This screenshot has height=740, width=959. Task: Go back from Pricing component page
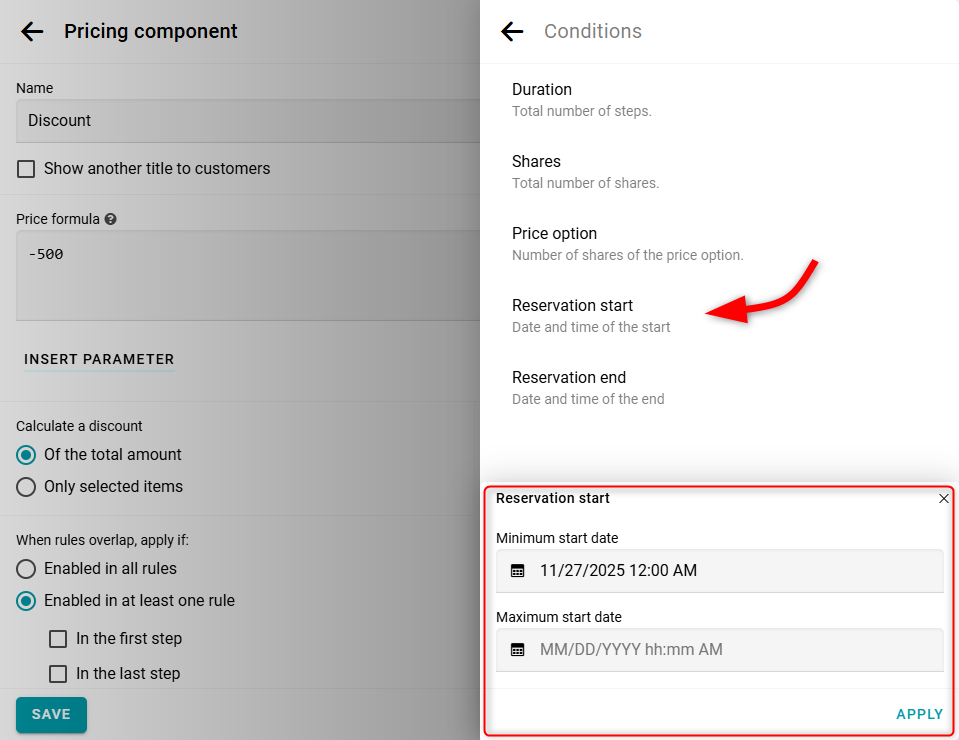(x=32, y=31)
